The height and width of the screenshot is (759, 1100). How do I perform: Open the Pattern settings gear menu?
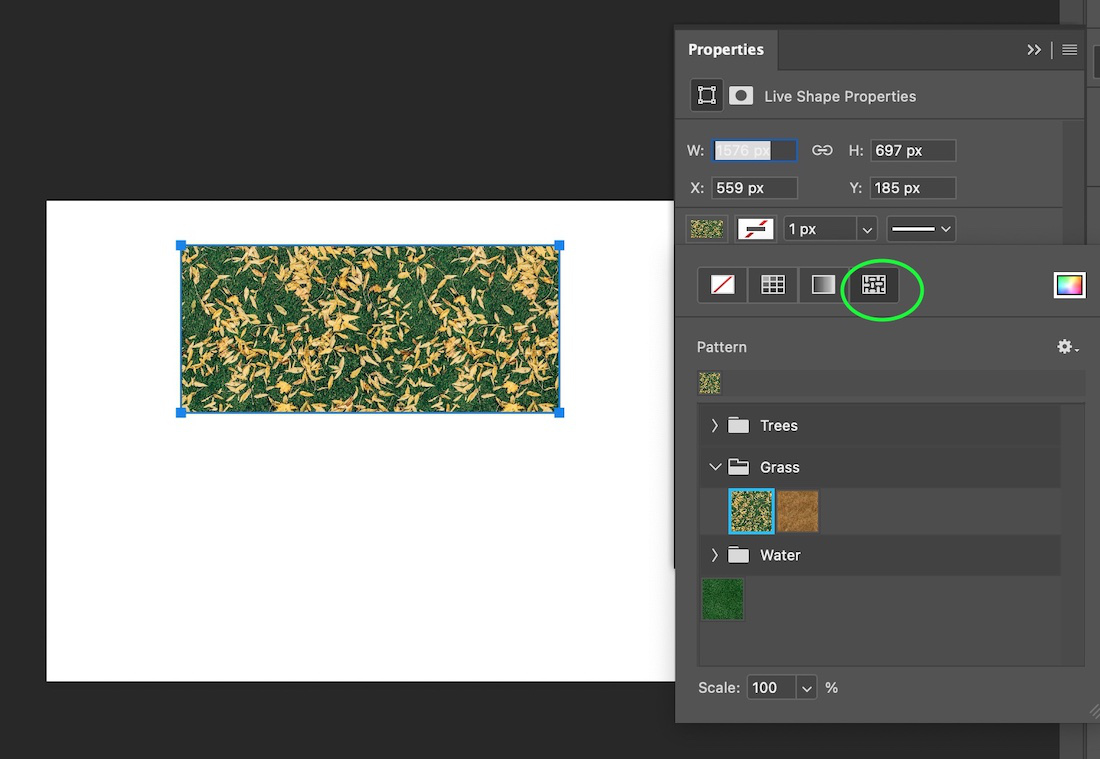[1067, 347]
